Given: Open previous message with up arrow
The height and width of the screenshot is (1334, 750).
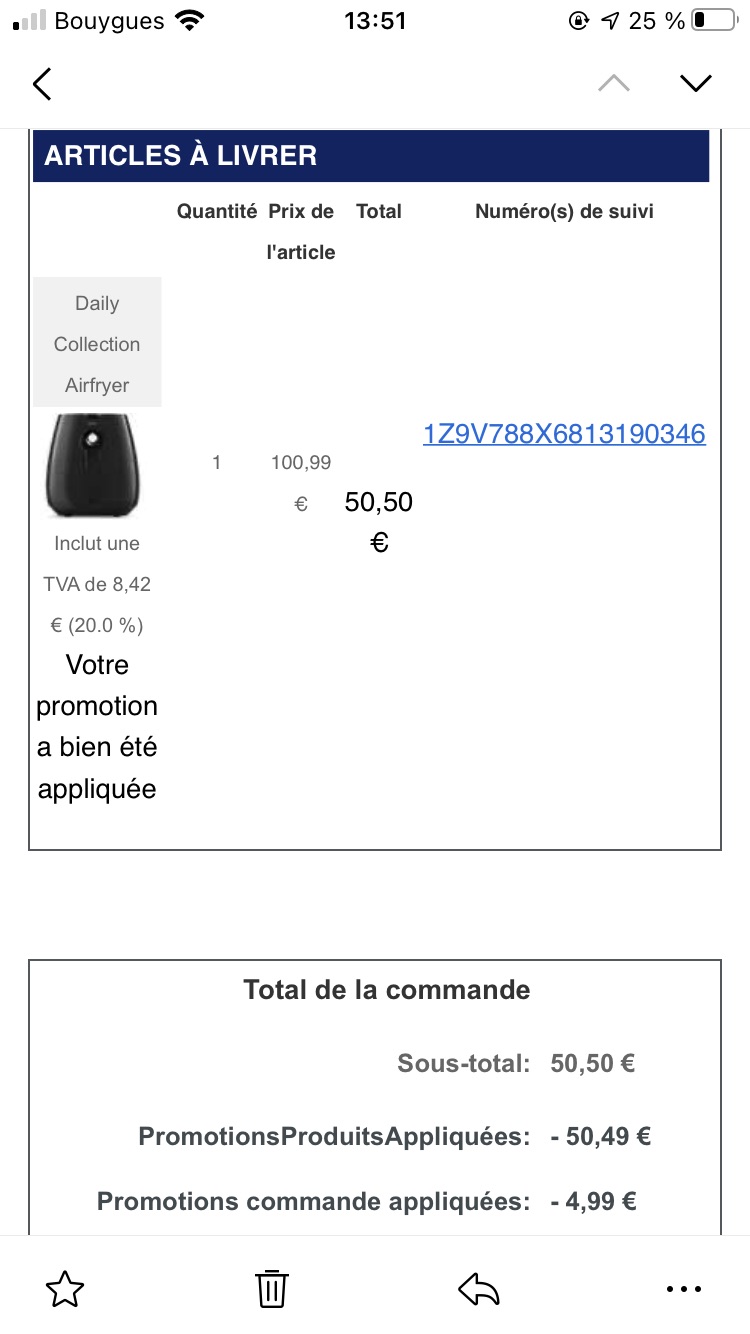Looking at the screenshot, I should point(614,83).
